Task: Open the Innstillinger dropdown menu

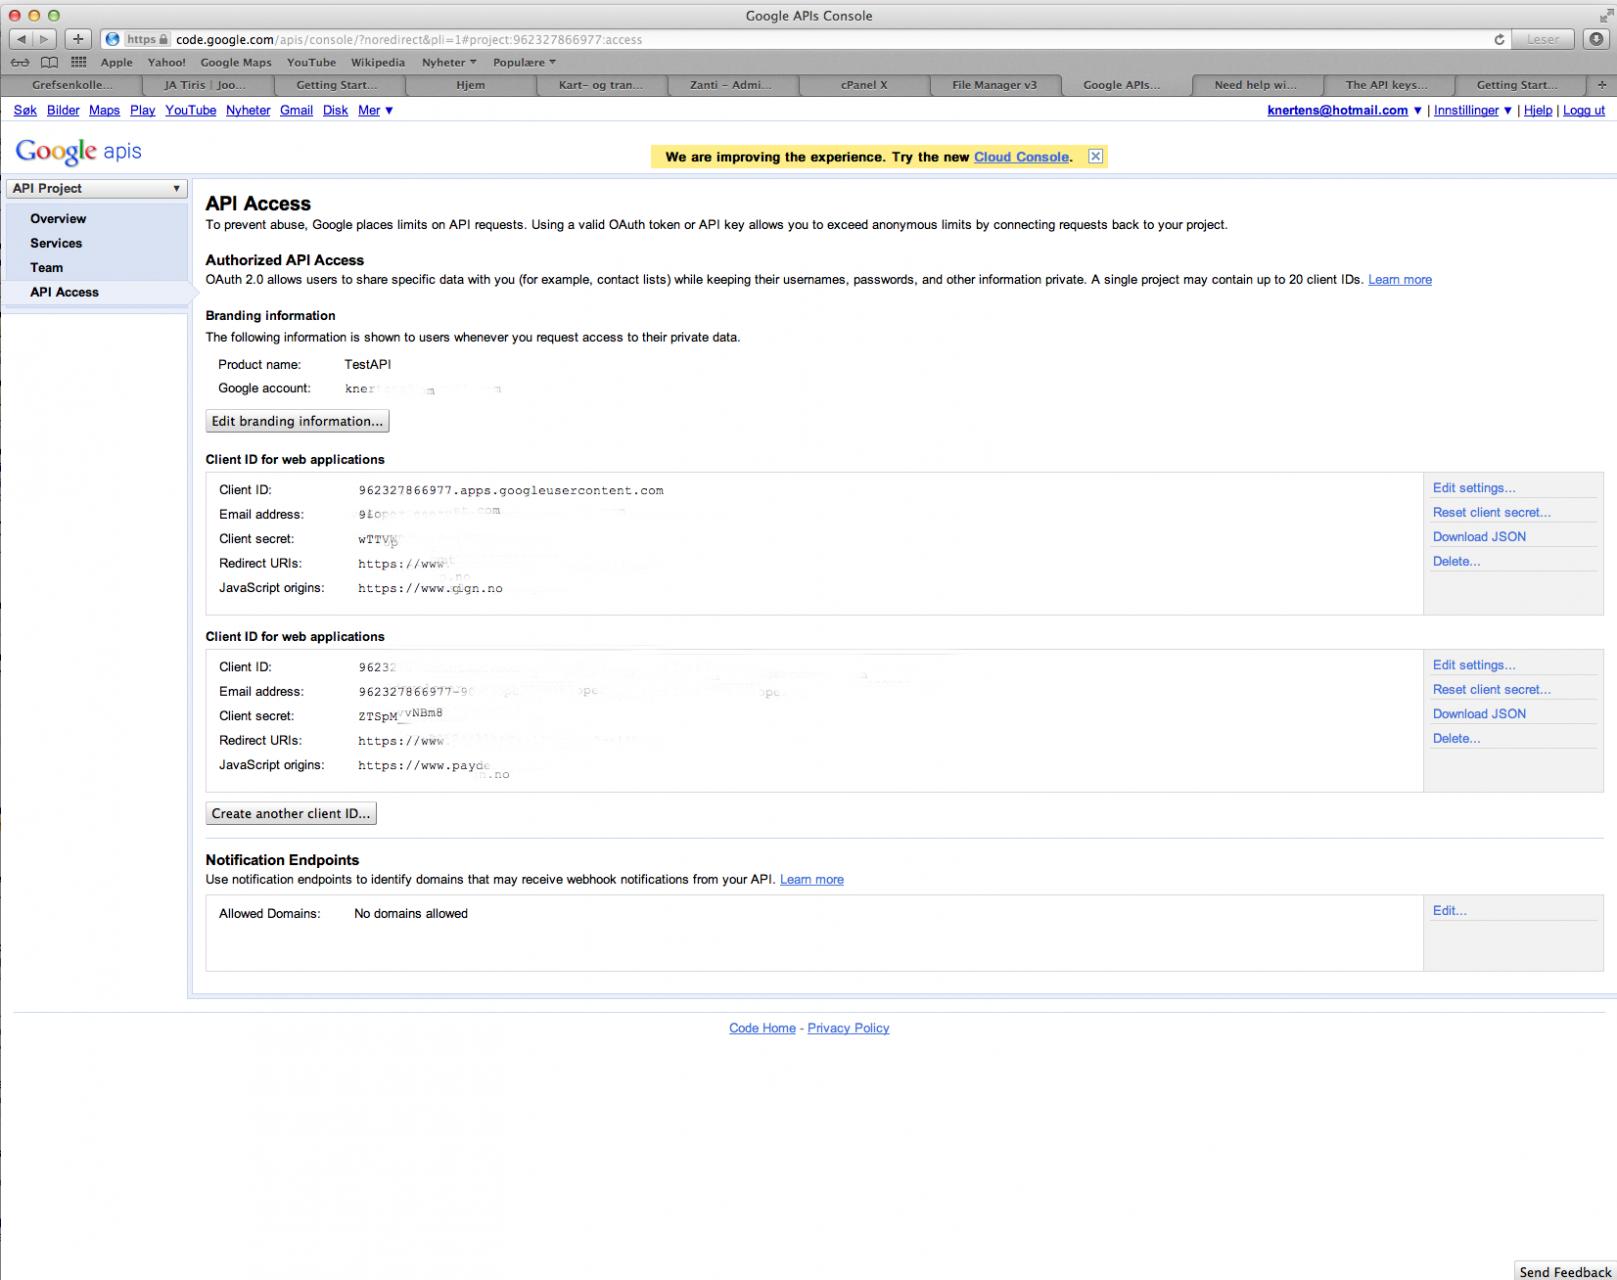Action: [1467, 110]
